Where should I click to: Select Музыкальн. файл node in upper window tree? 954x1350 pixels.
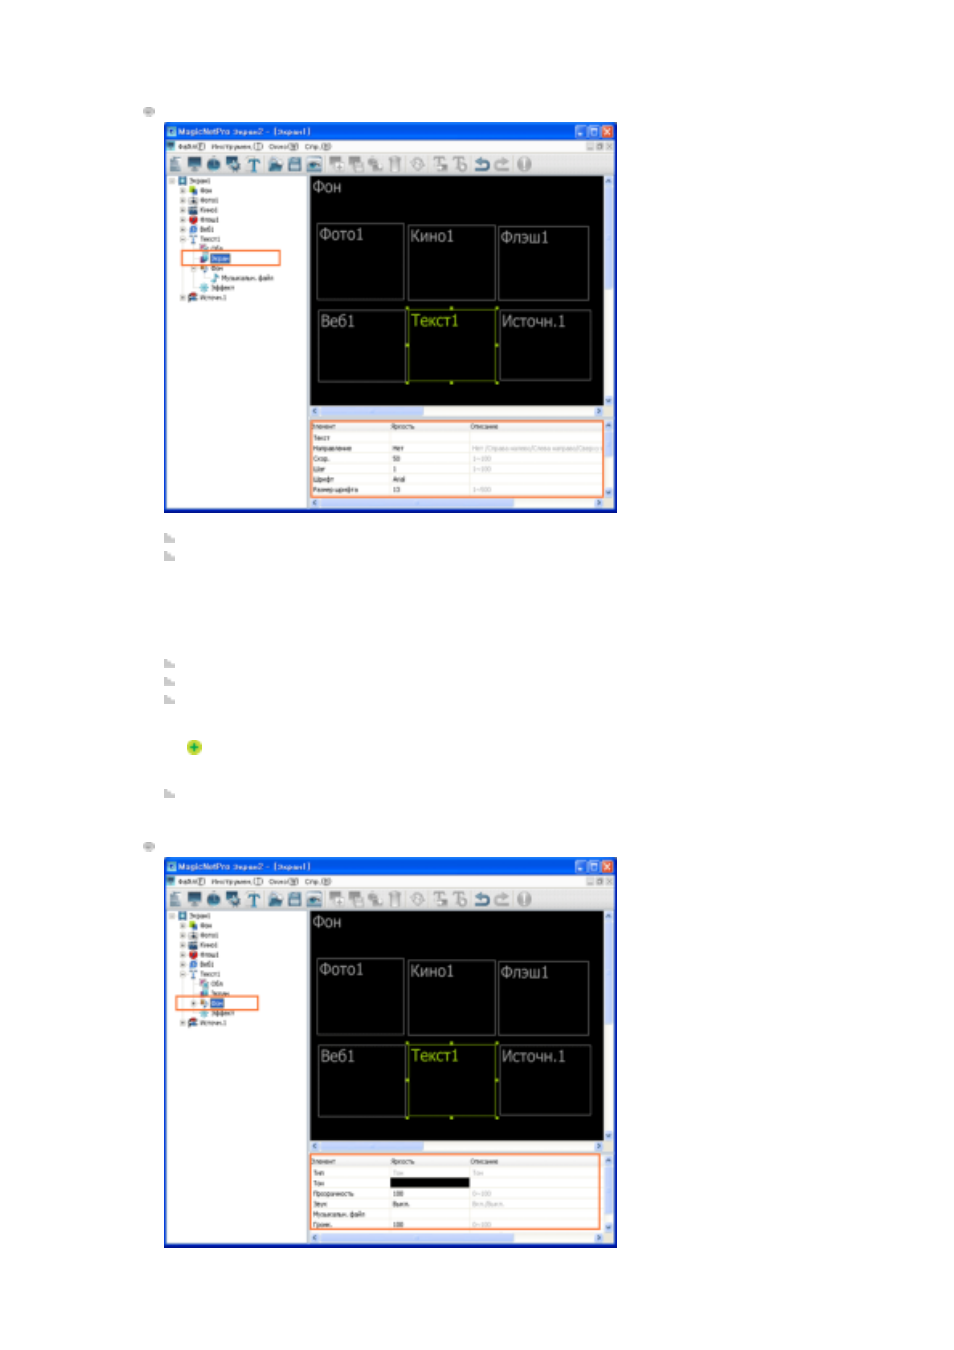247,278
